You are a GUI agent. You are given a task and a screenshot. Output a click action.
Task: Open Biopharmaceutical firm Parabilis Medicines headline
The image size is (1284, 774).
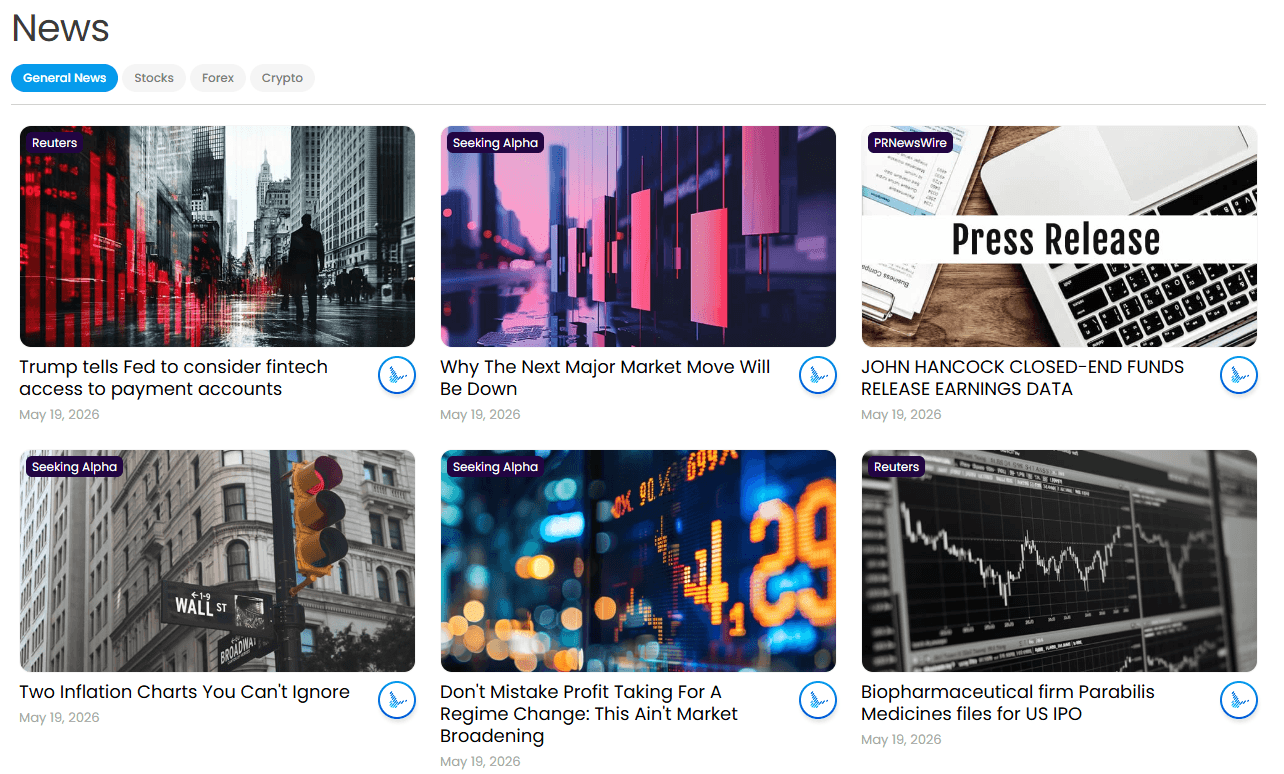1008,703
